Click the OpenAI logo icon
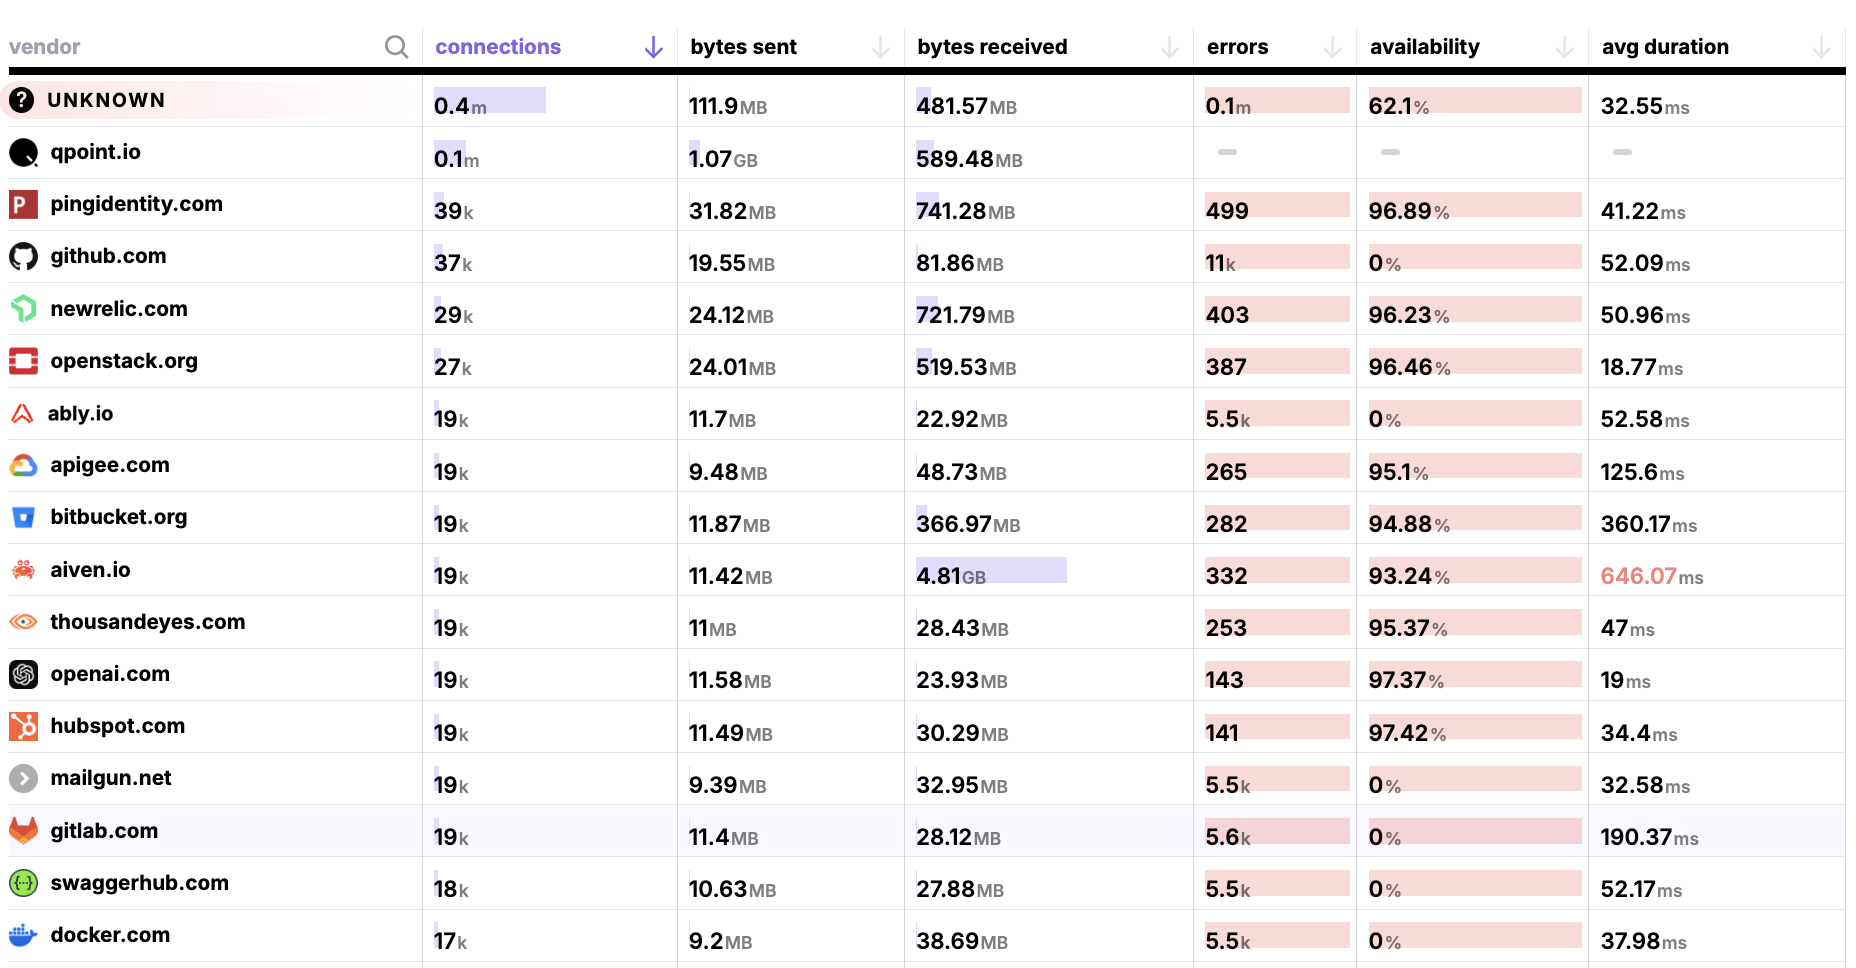1856x968 pixels. click(23, 675)
